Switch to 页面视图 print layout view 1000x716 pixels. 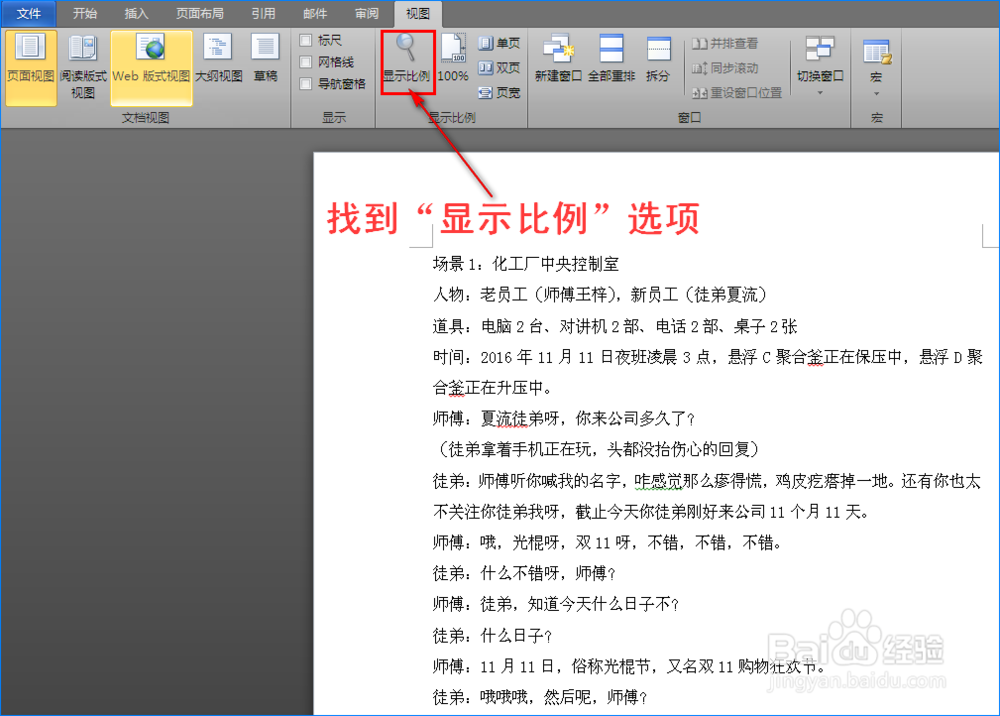[x=31, y=68]
